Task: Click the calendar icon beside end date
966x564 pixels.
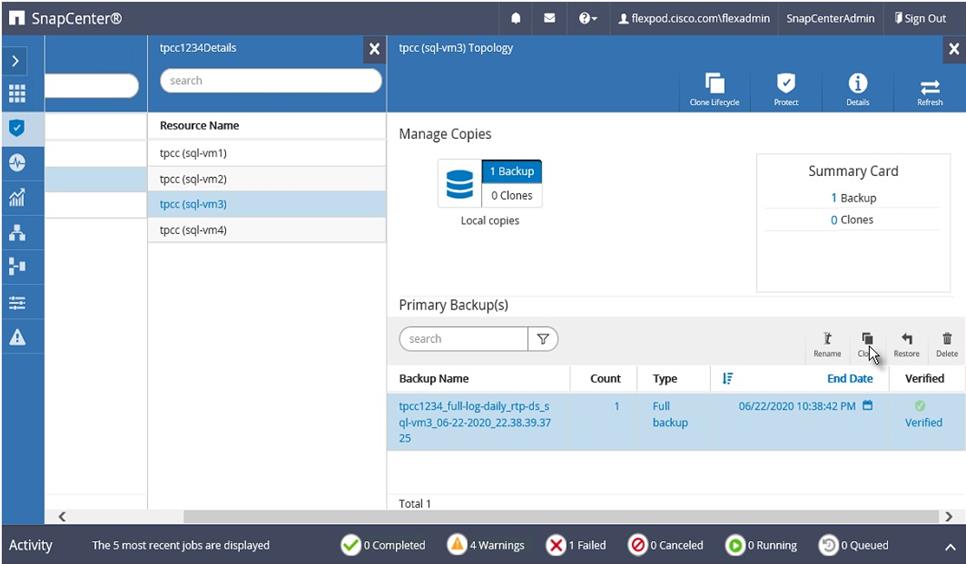Action: click(867, 405)
